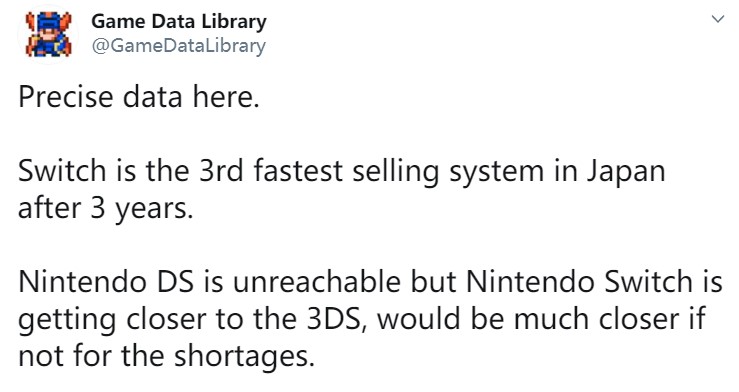The width and height of the screenshot is (739, 392).
Task: Click 'Nintendo DS' at start of third paragraph
Action: [106, 282]
